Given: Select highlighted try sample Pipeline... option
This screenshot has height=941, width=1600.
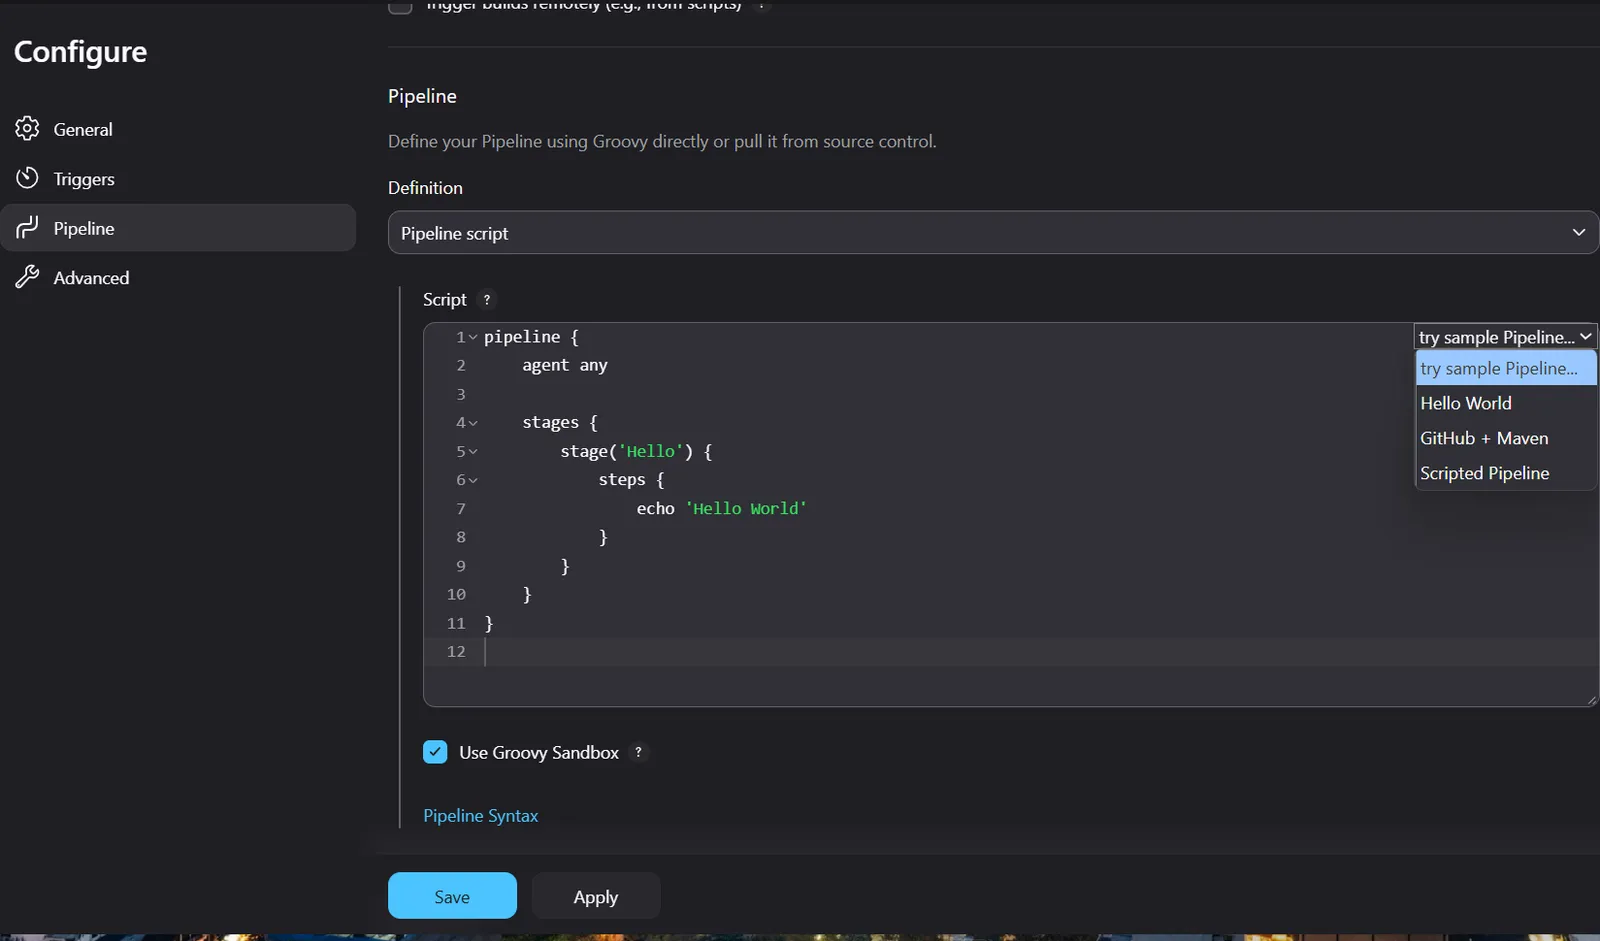Looking at the screenshot, I should click(x=1506, y=368).
